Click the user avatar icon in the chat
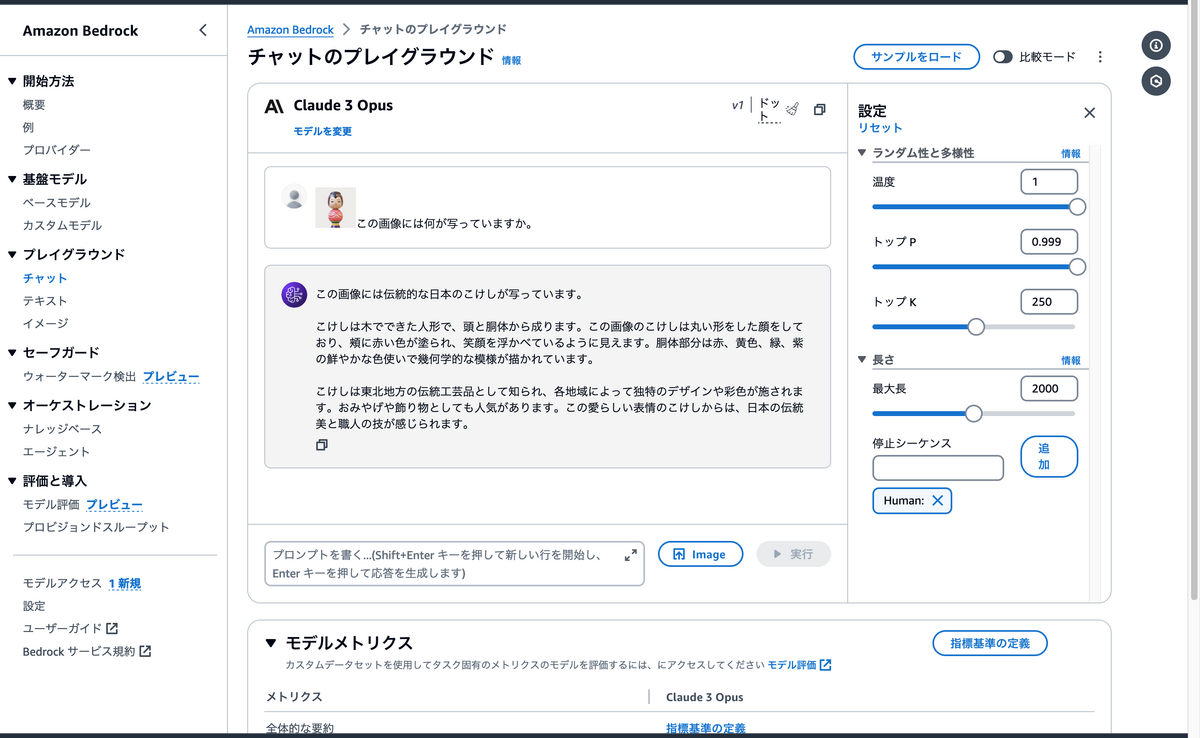This screenshot has width=1200, height=738. tap(294, 198)
